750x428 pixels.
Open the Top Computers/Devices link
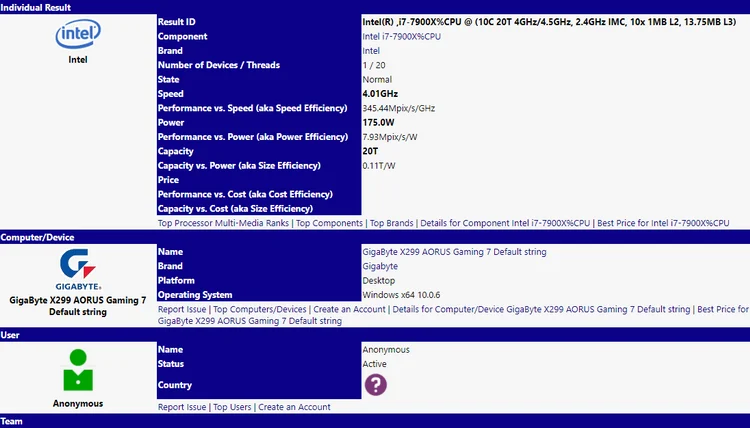click(x=260, y=309)
